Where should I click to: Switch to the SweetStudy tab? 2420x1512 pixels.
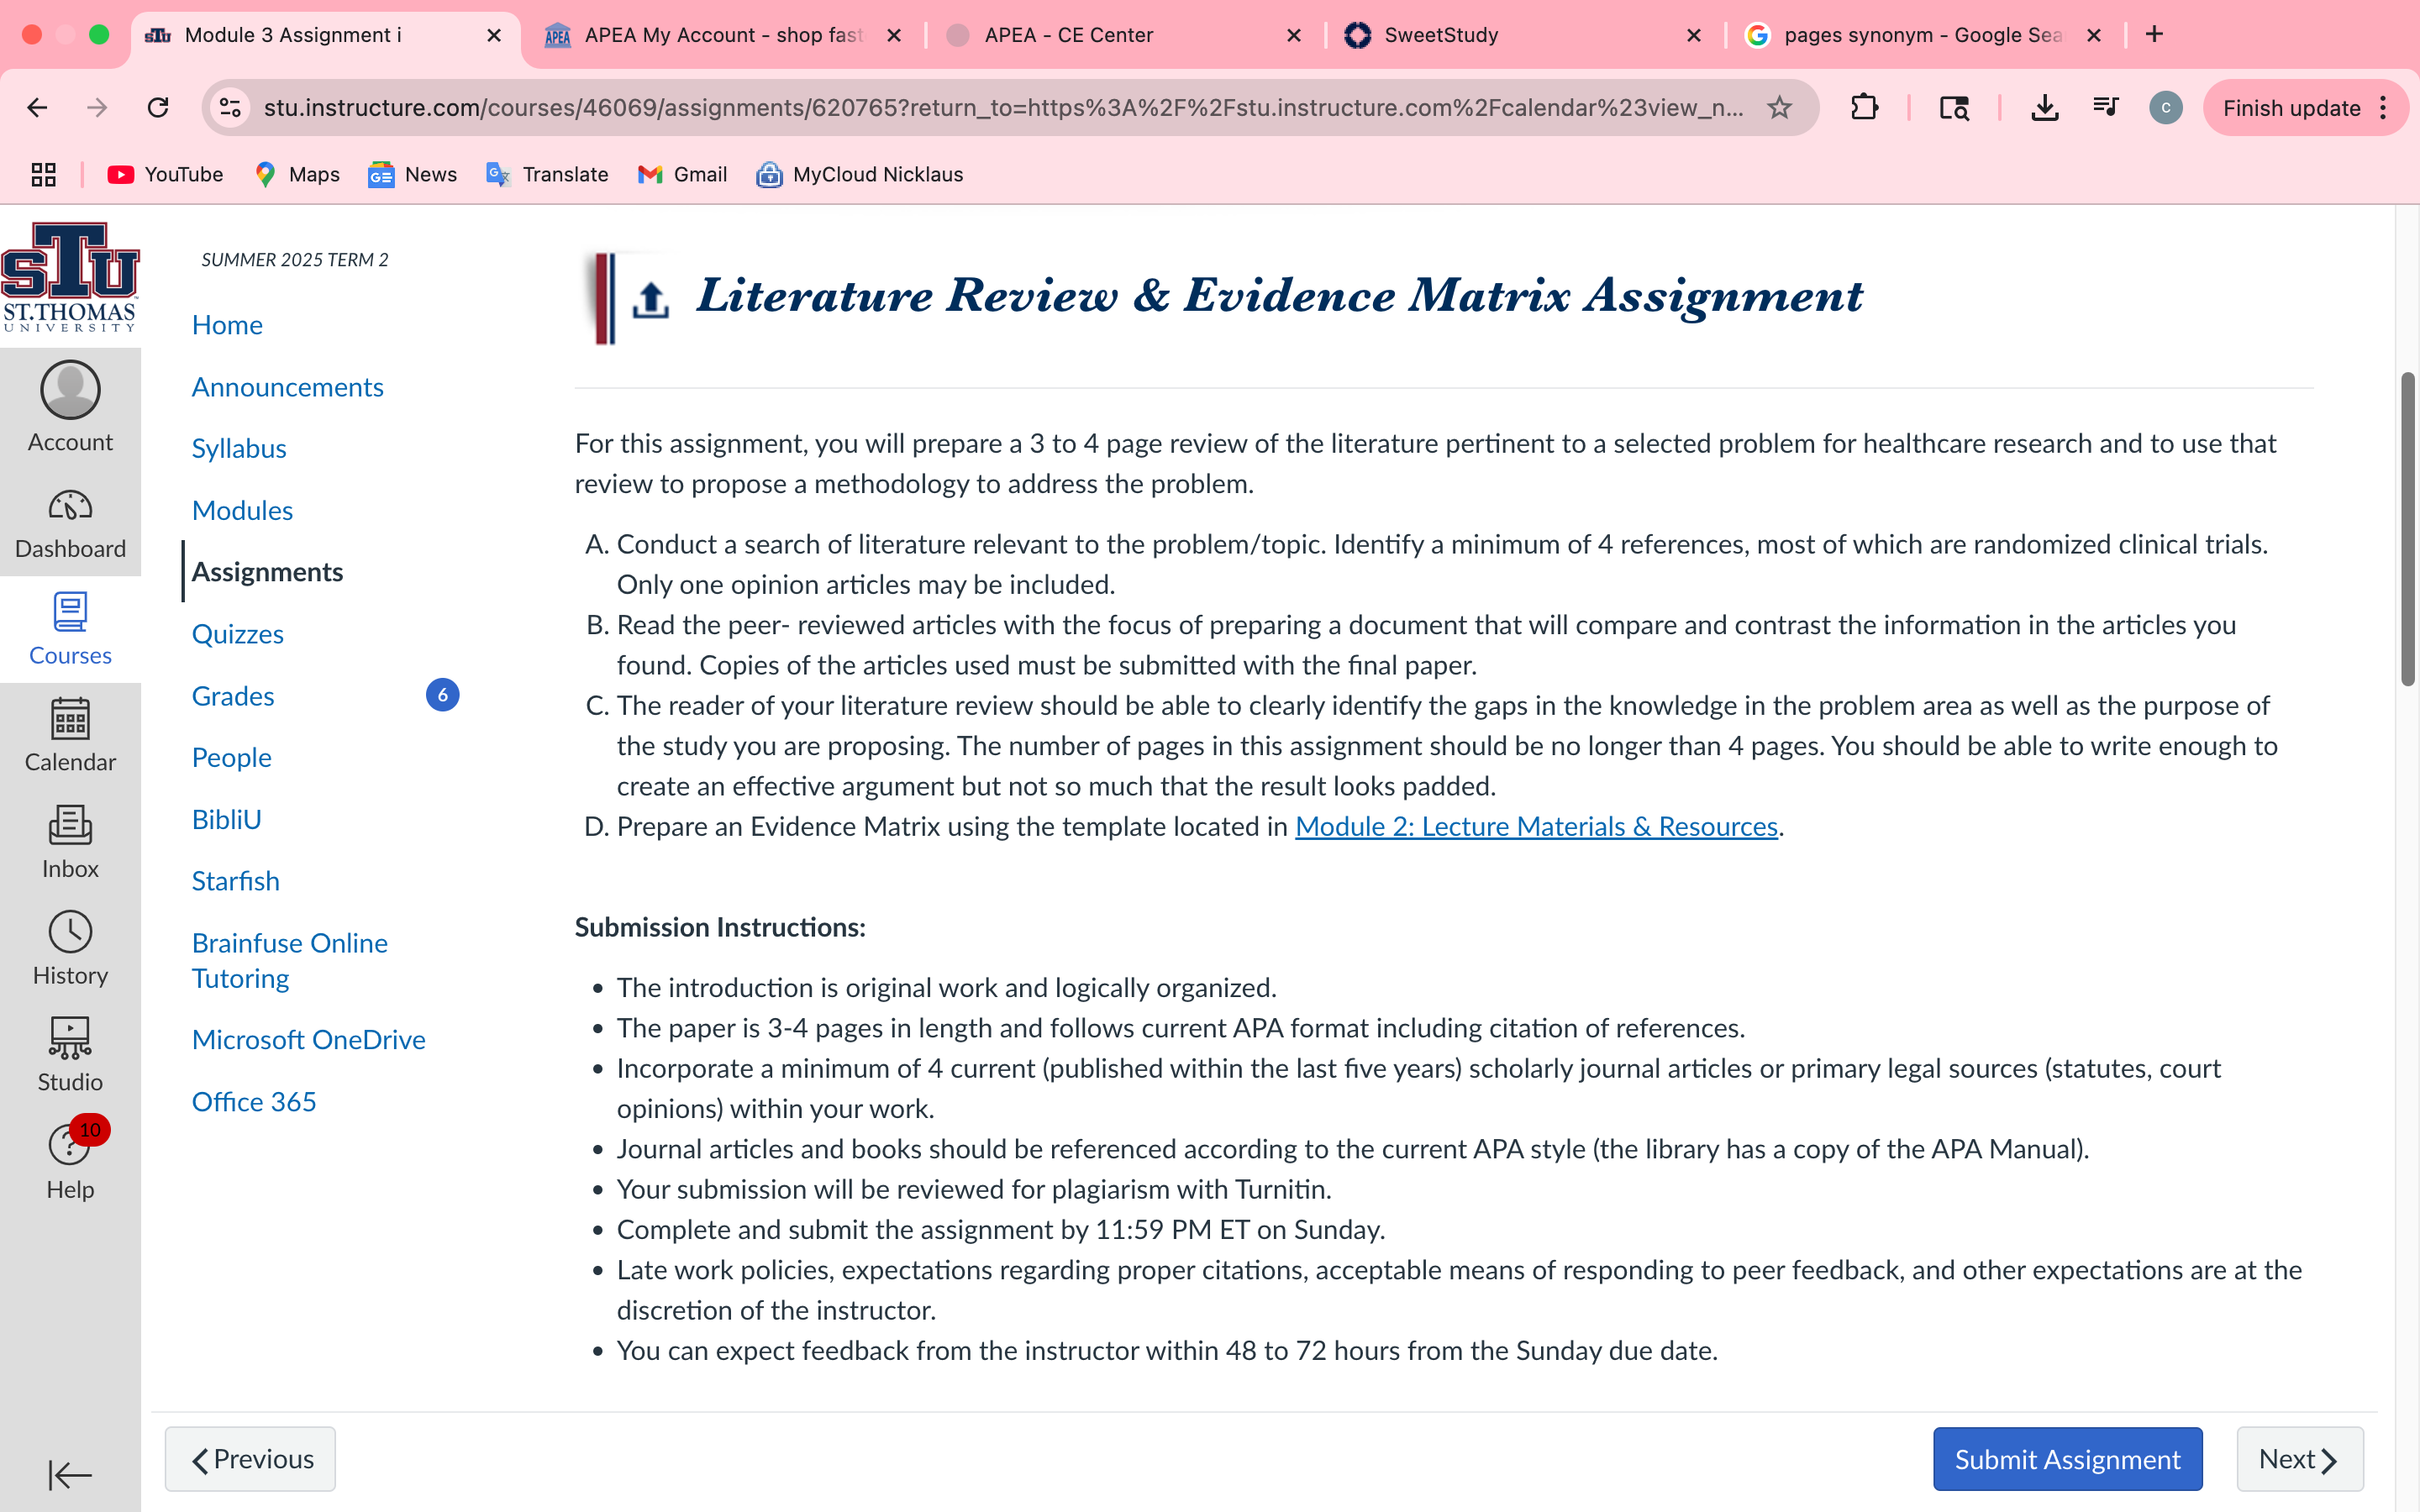pos(1523,35)
